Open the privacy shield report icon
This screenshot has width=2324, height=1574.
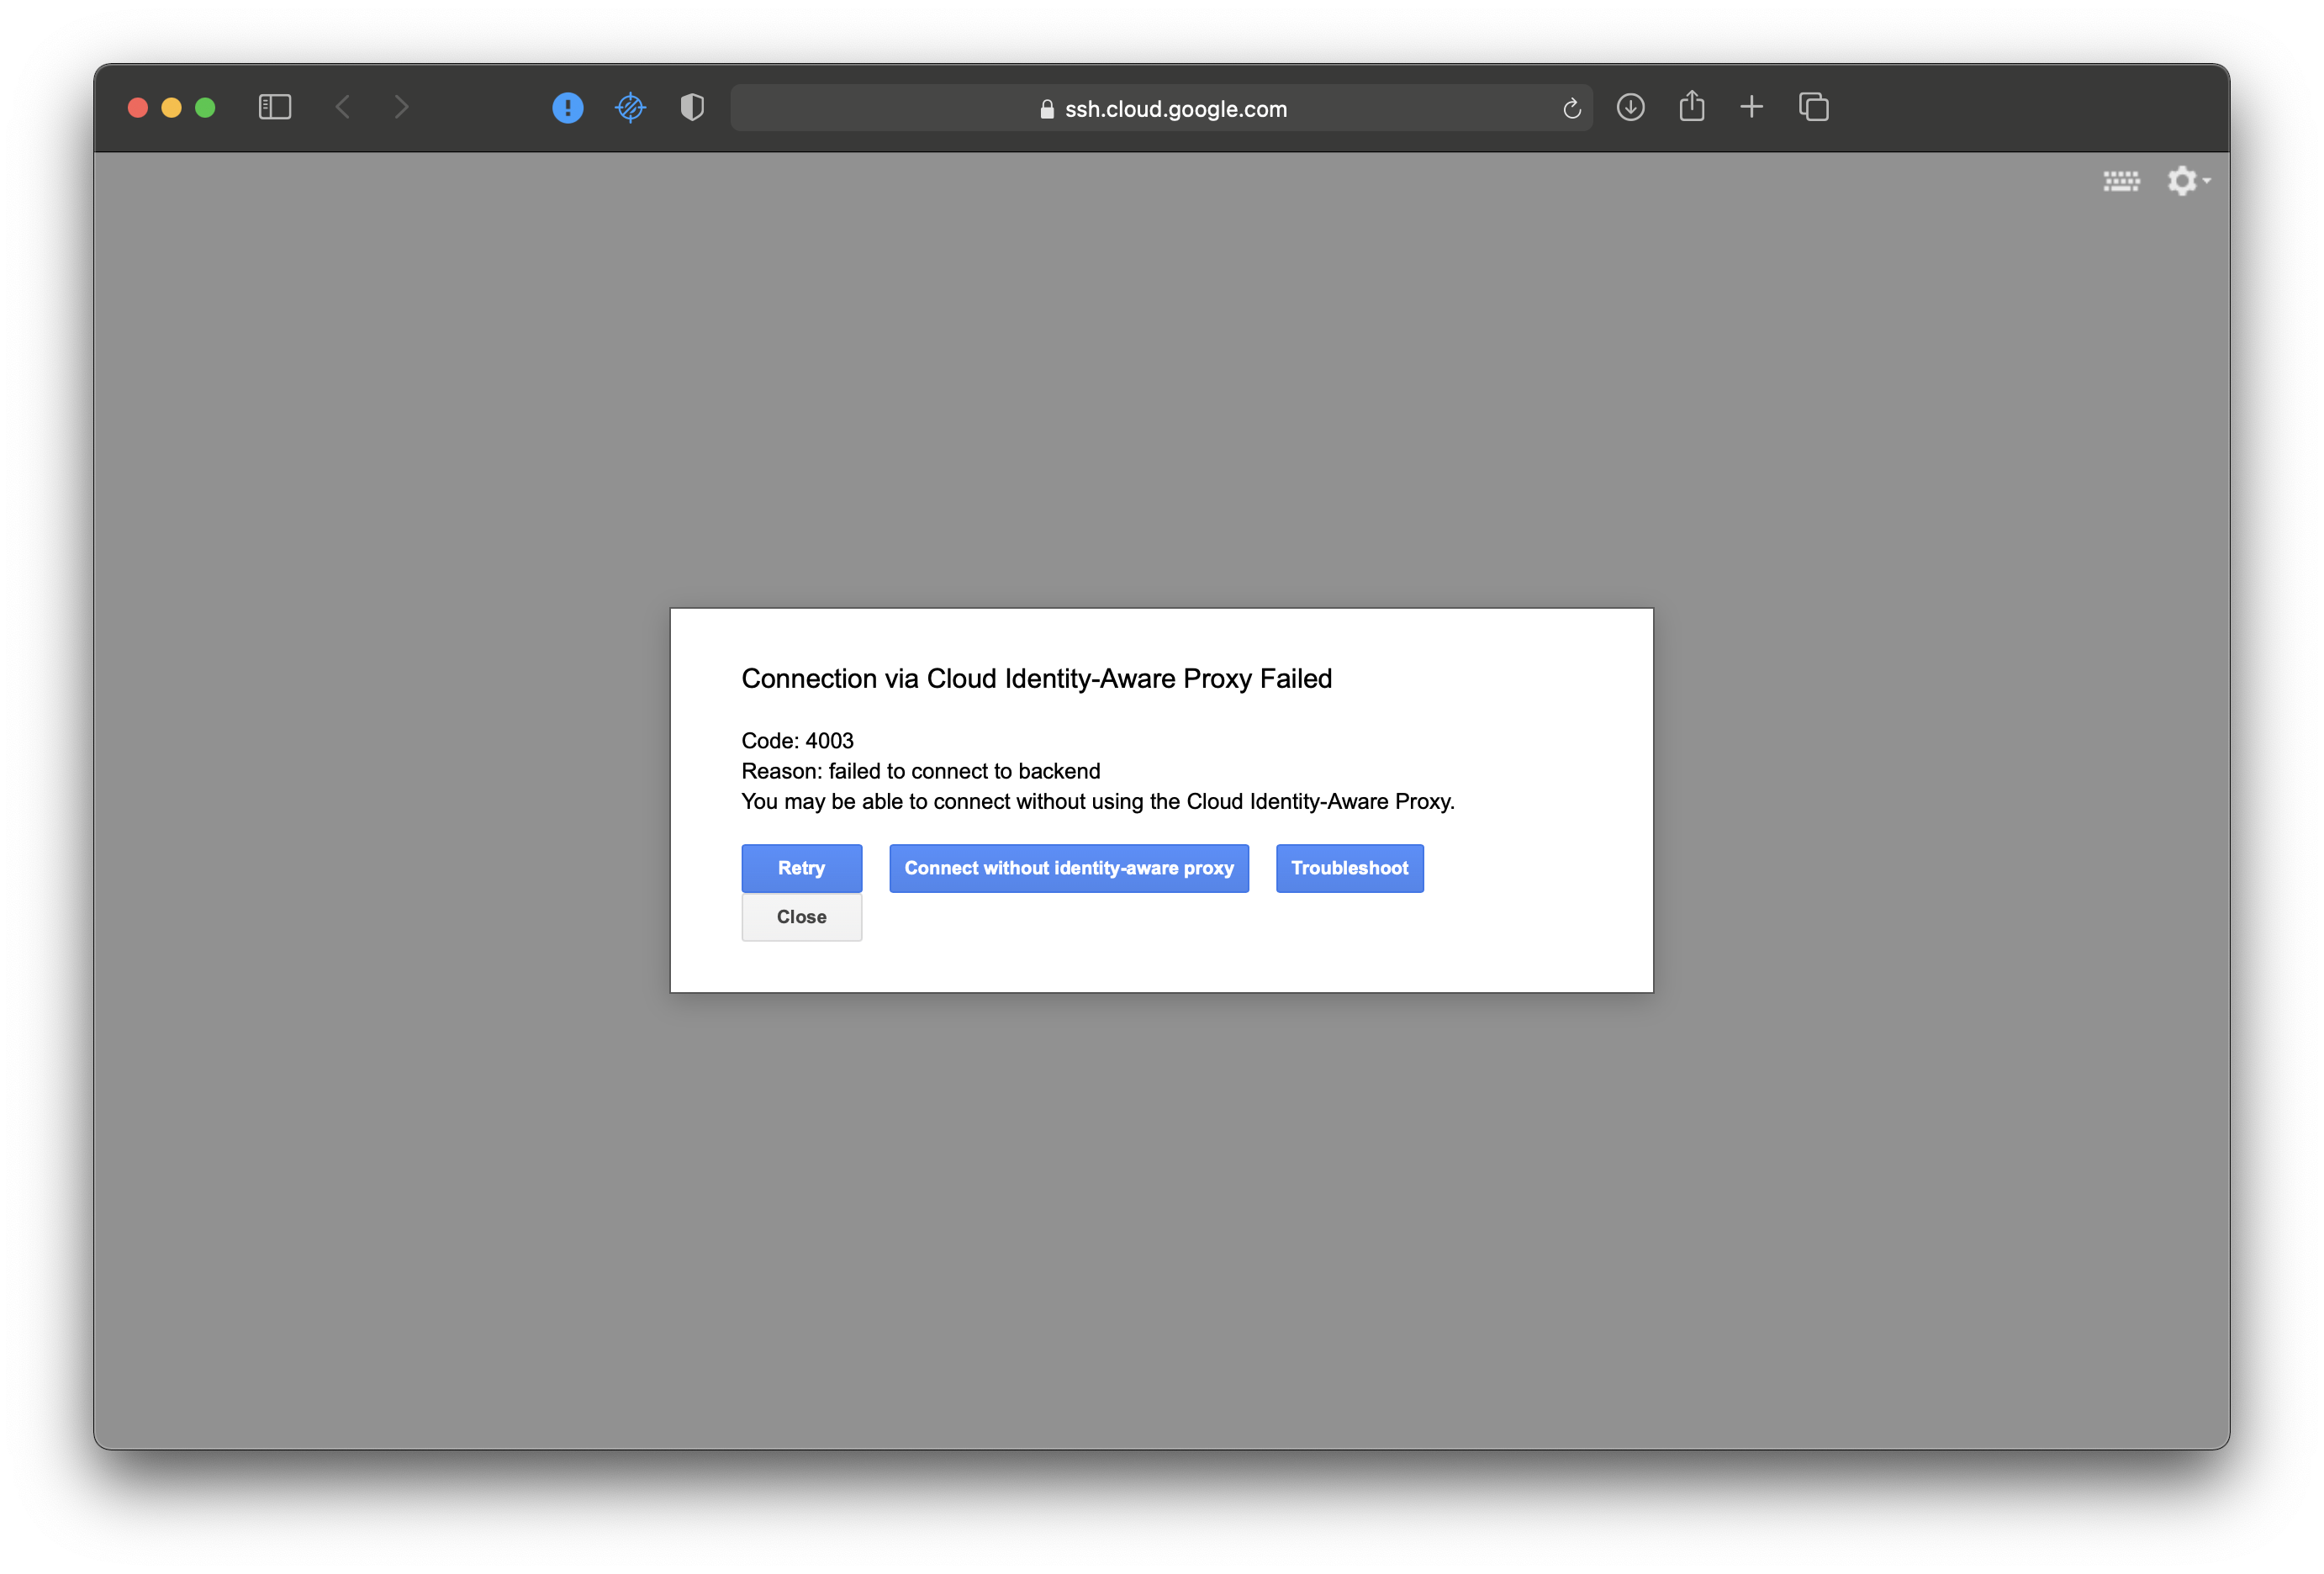[692, 107]
